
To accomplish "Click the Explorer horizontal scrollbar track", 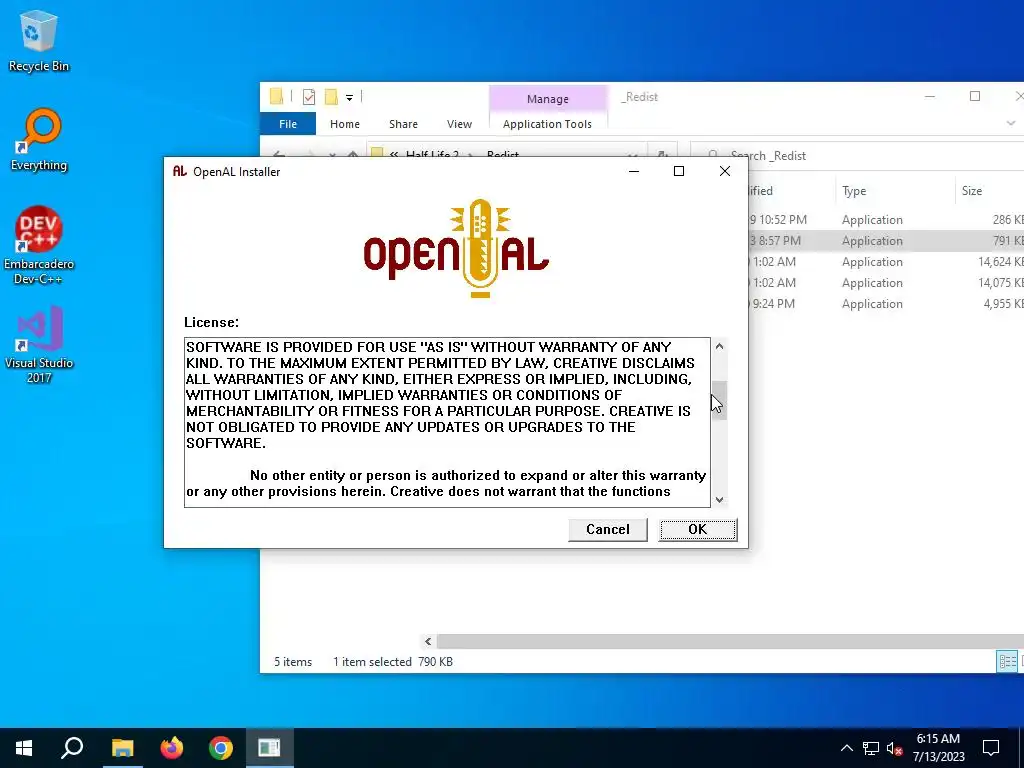I will [729, 641].
